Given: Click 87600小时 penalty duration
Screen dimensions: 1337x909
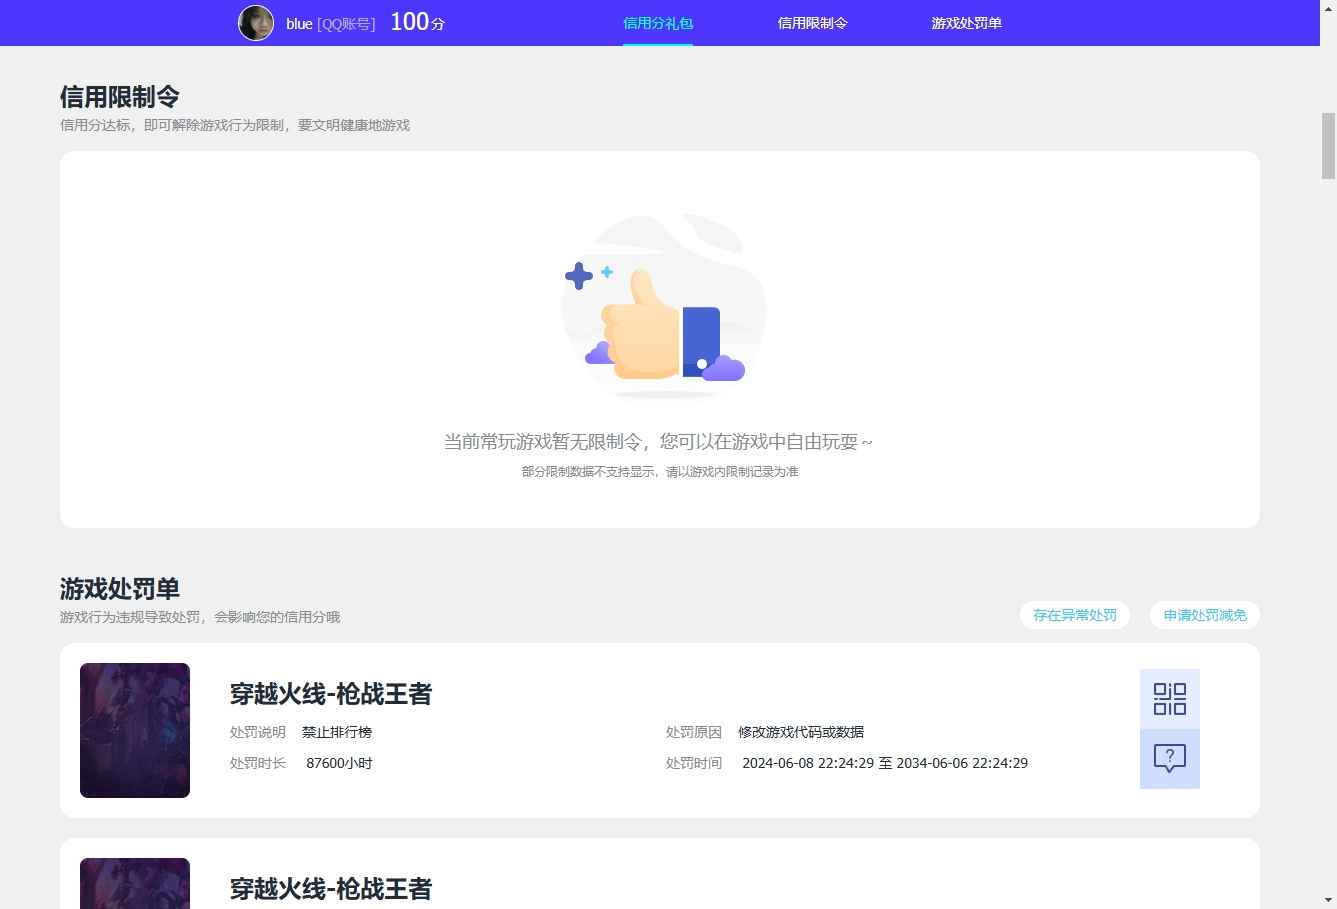Looking at the screenshot, I should pos(339,763).
